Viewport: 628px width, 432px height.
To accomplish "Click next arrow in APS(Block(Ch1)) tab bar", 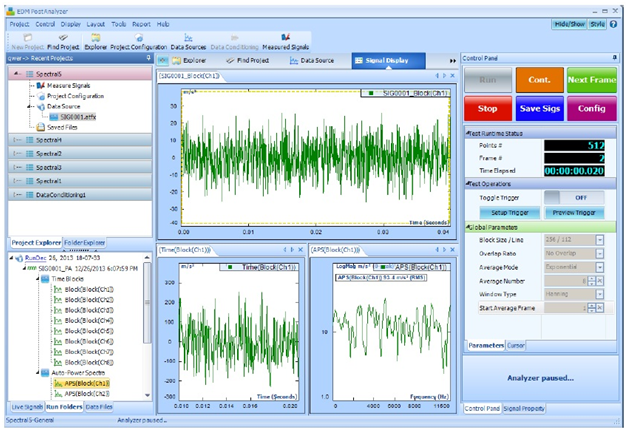I will pos(445,250).
